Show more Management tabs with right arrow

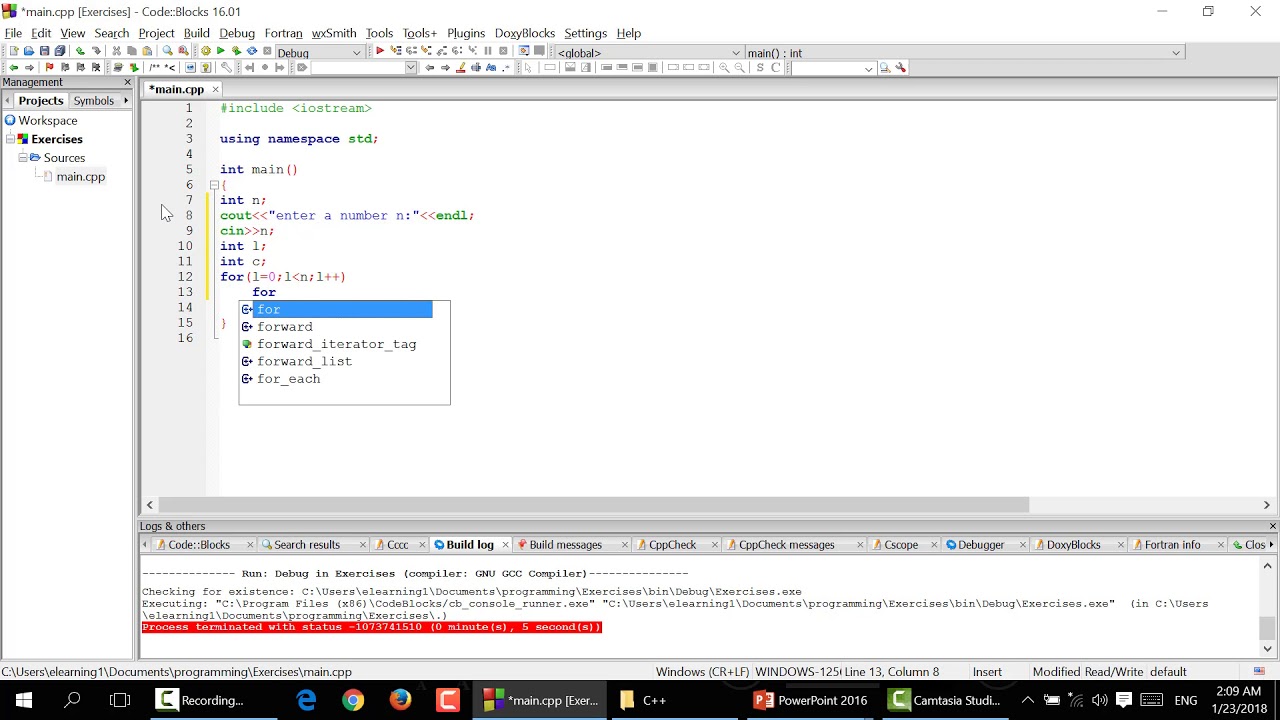tap(126, 100)
